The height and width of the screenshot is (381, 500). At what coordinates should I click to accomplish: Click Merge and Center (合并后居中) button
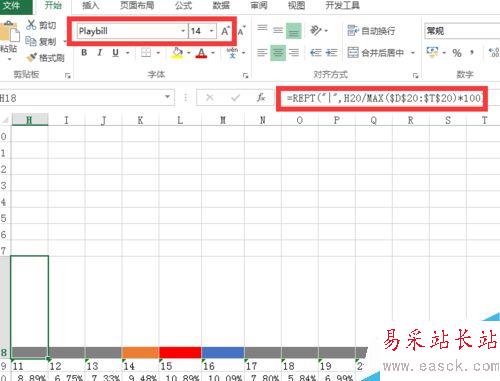click(376, 53)
